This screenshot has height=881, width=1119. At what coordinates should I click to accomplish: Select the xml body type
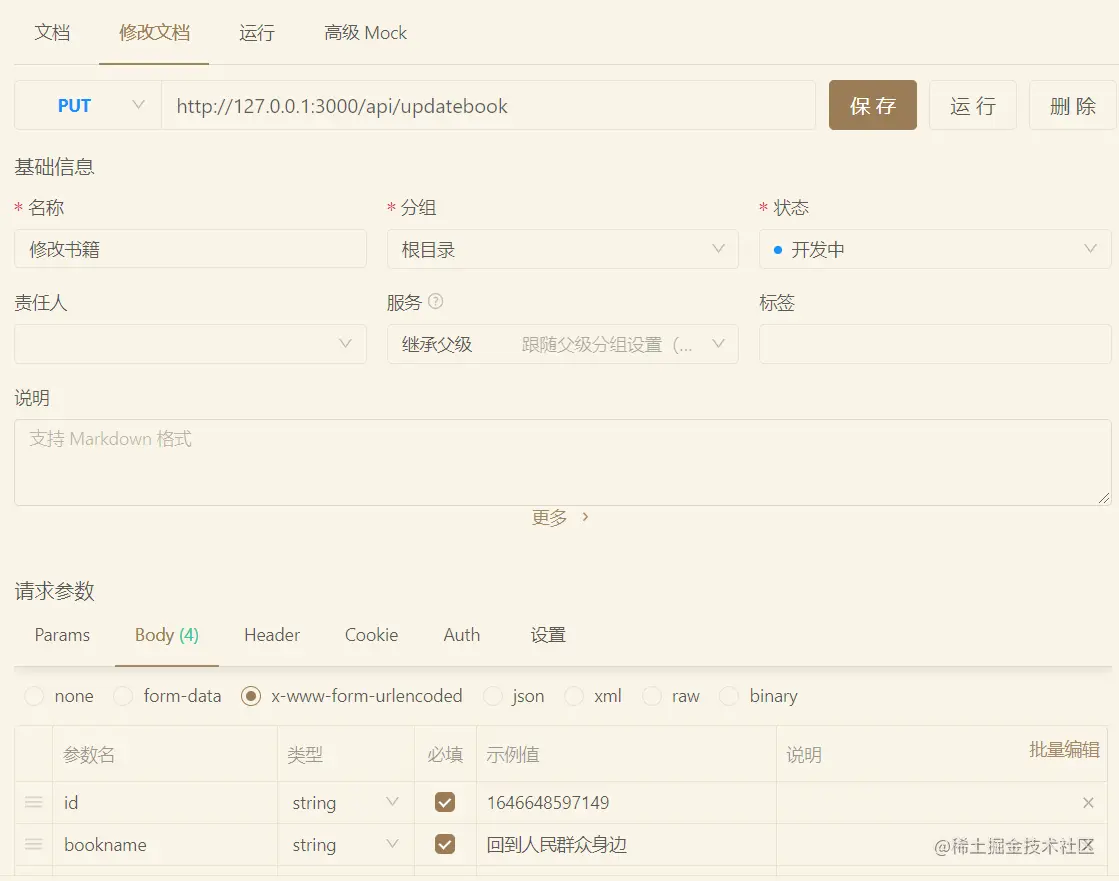pos(574,696)
